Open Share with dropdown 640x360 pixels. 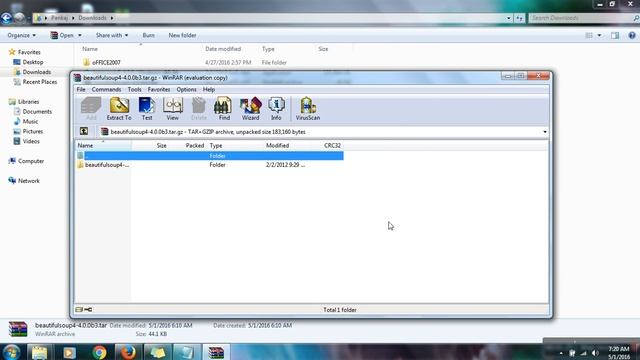[x=112, y=36]
